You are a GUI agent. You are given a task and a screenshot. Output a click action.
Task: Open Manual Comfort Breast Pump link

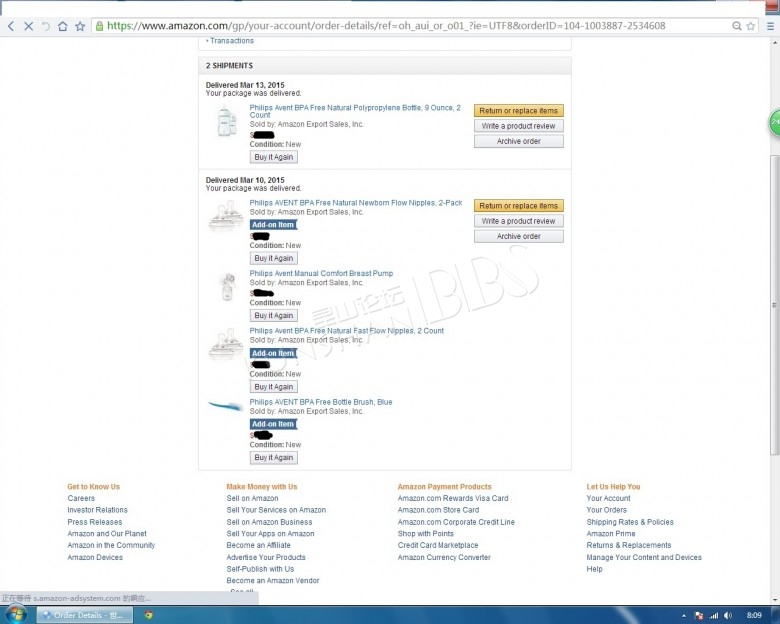(321, 273)
